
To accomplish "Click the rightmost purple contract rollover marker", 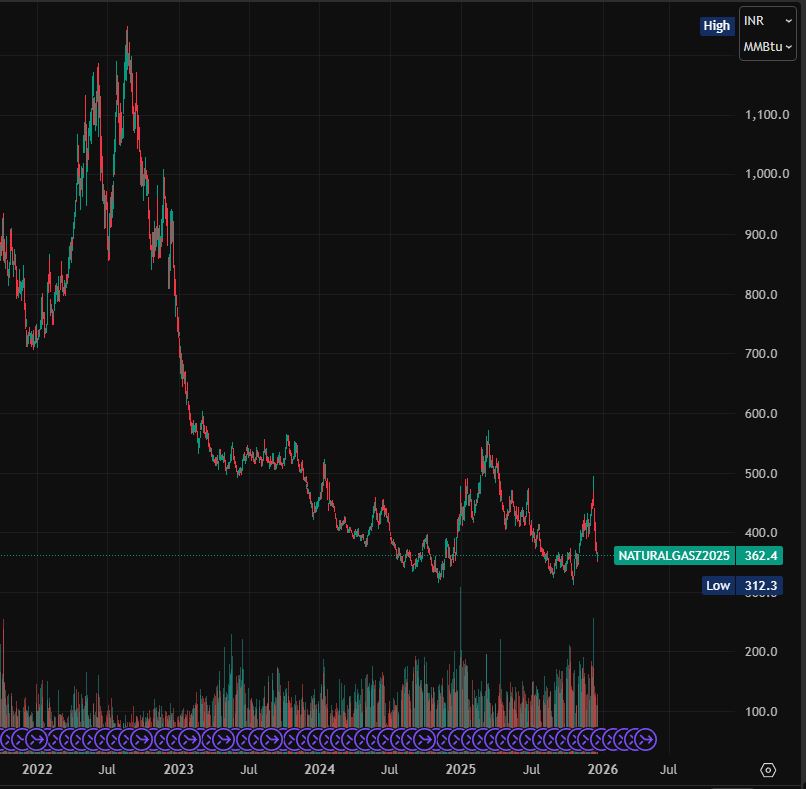I will click(x=647, y=739).
